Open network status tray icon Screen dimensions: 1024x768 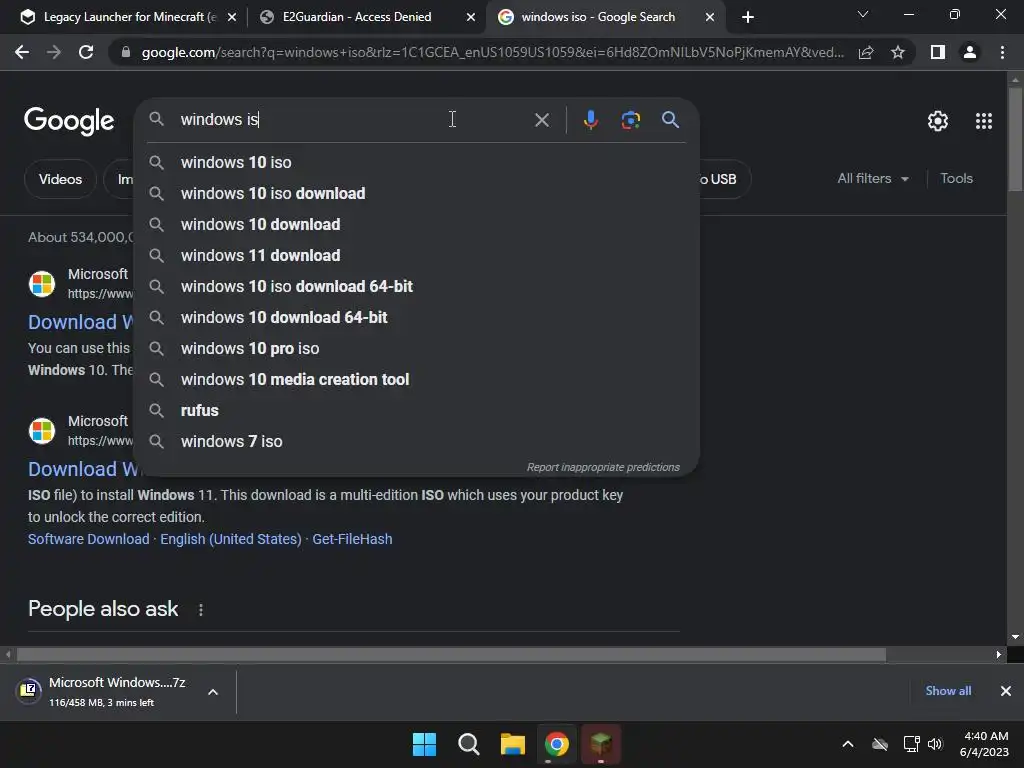912,744
